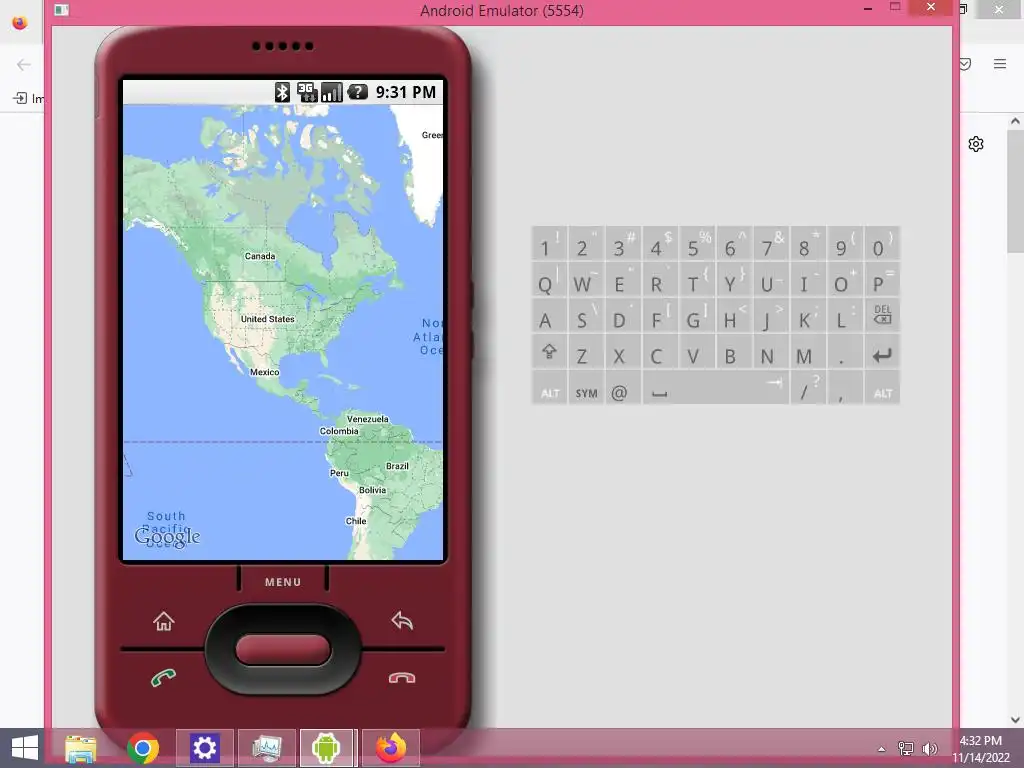Image resolution: width=1024 pixels, height=768 pixels.
Task: Click the Venezuela label on the map
Action: 368,419
